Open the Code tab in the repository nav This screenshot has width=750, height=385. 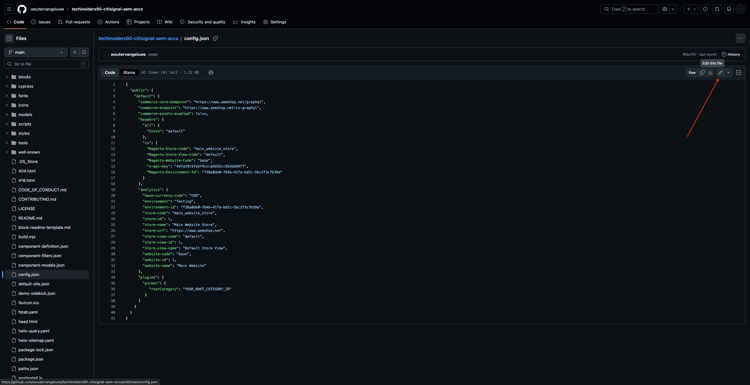[x=16, y=22]
